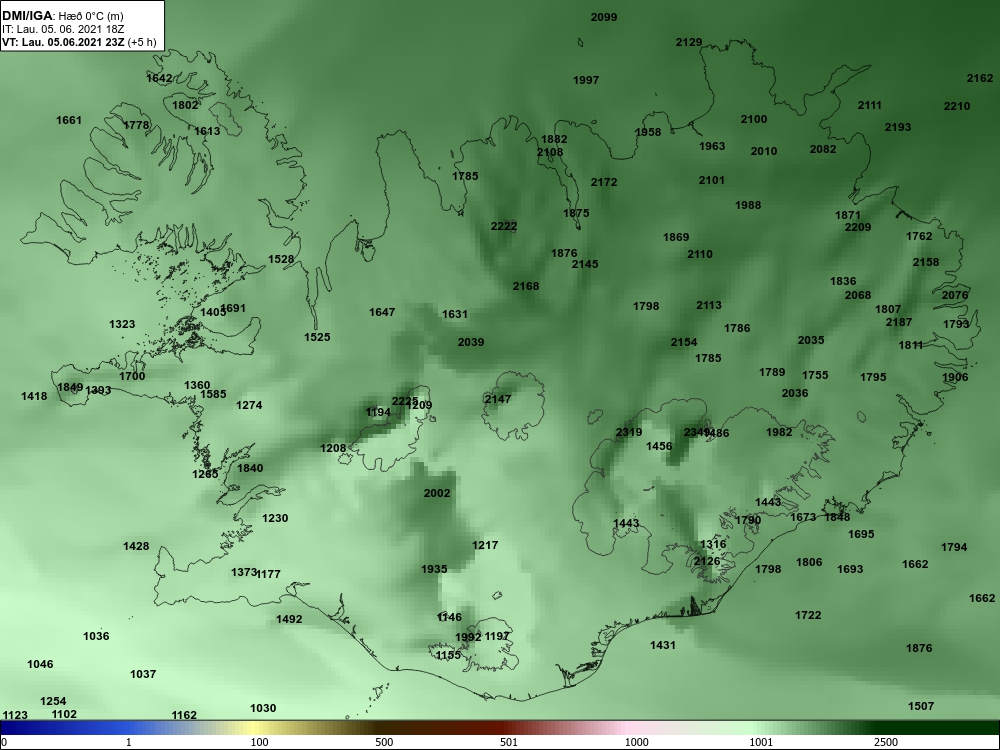1000x750 pixels.
Task: Click the map value 1030
Action: [x=263, y=708]
